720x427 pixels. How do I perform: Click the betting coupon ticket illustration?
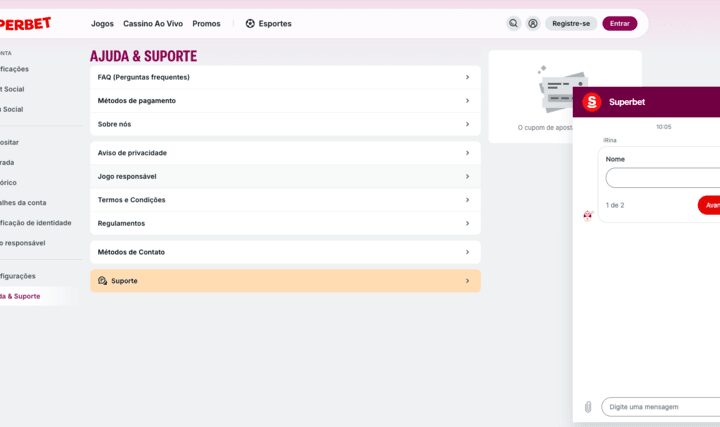(x=562, y=92)
